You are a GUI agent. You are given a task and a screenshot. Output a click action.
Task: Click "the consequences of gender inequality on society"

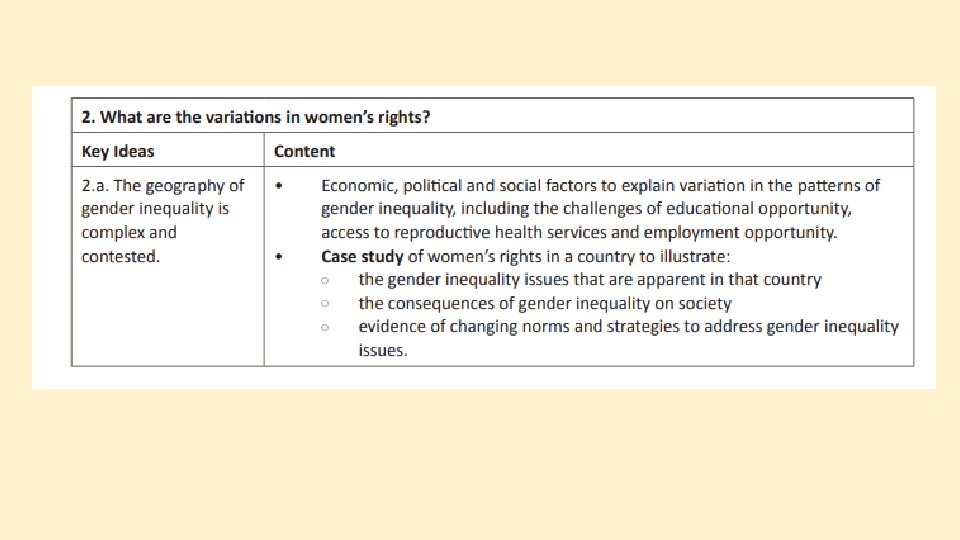coord(545,303)
